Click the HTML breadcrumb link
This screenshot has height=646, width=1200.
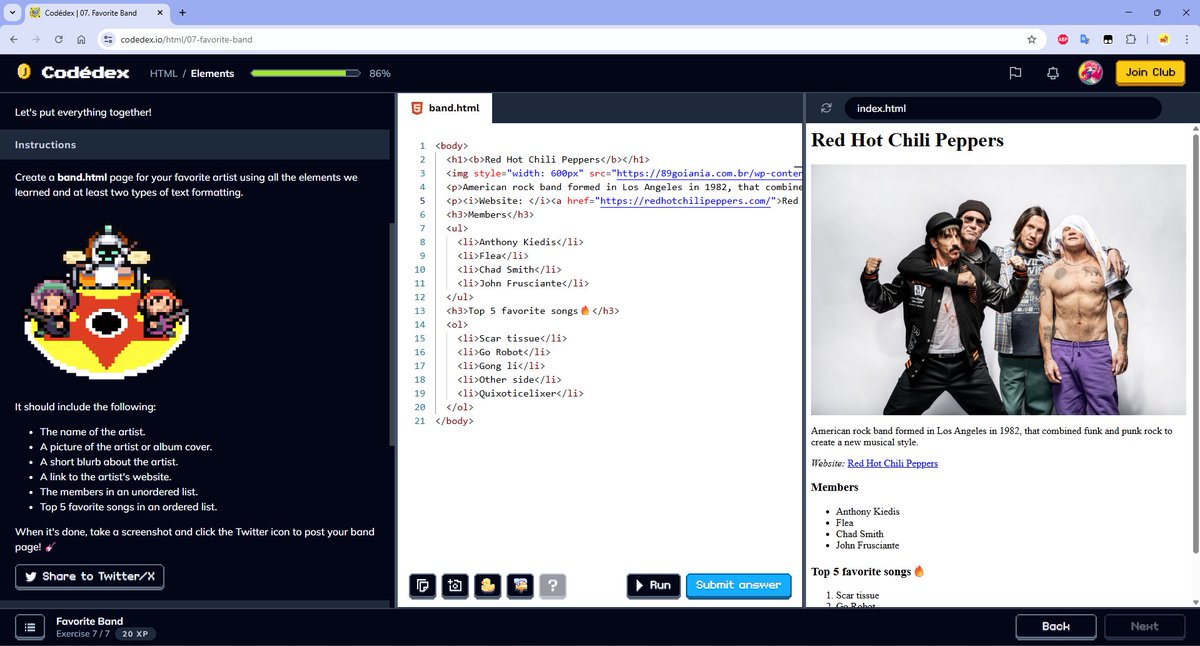click(x=163, y=73)
